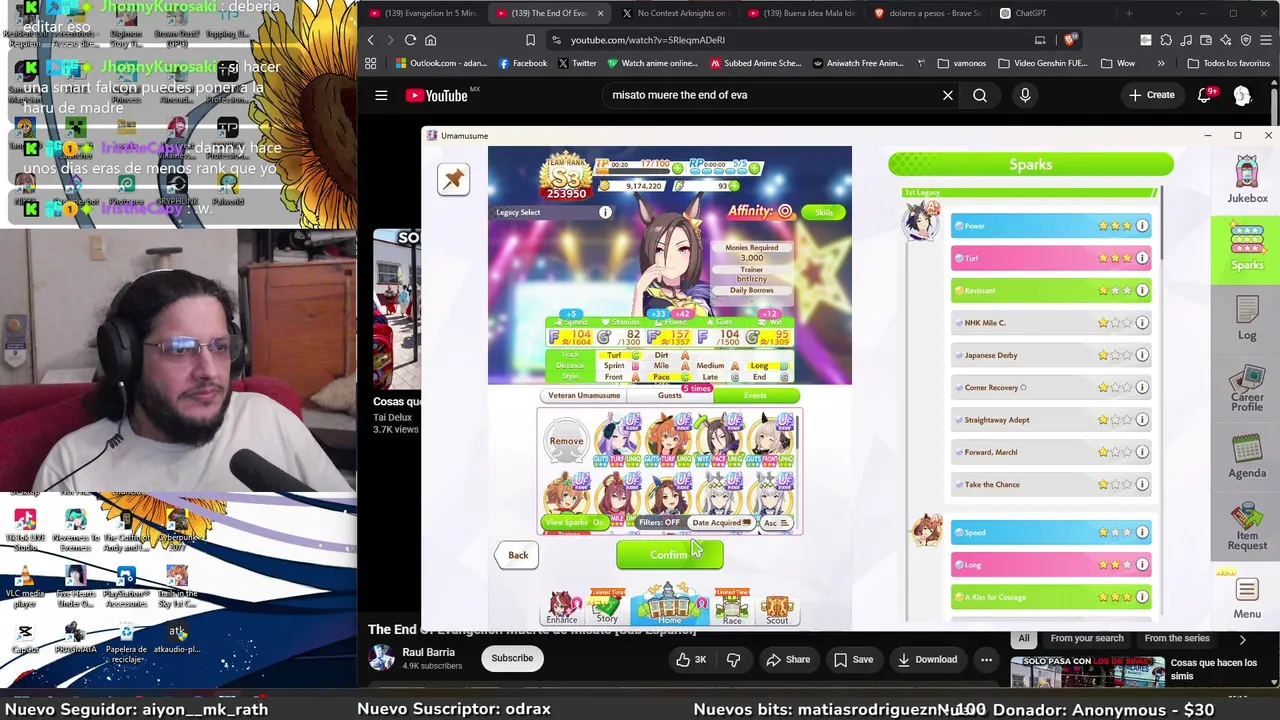The width and height of the screenshot is (1280, 720).
Task: Toggle the Asc sort order
Action: click(x=776, y=523)
